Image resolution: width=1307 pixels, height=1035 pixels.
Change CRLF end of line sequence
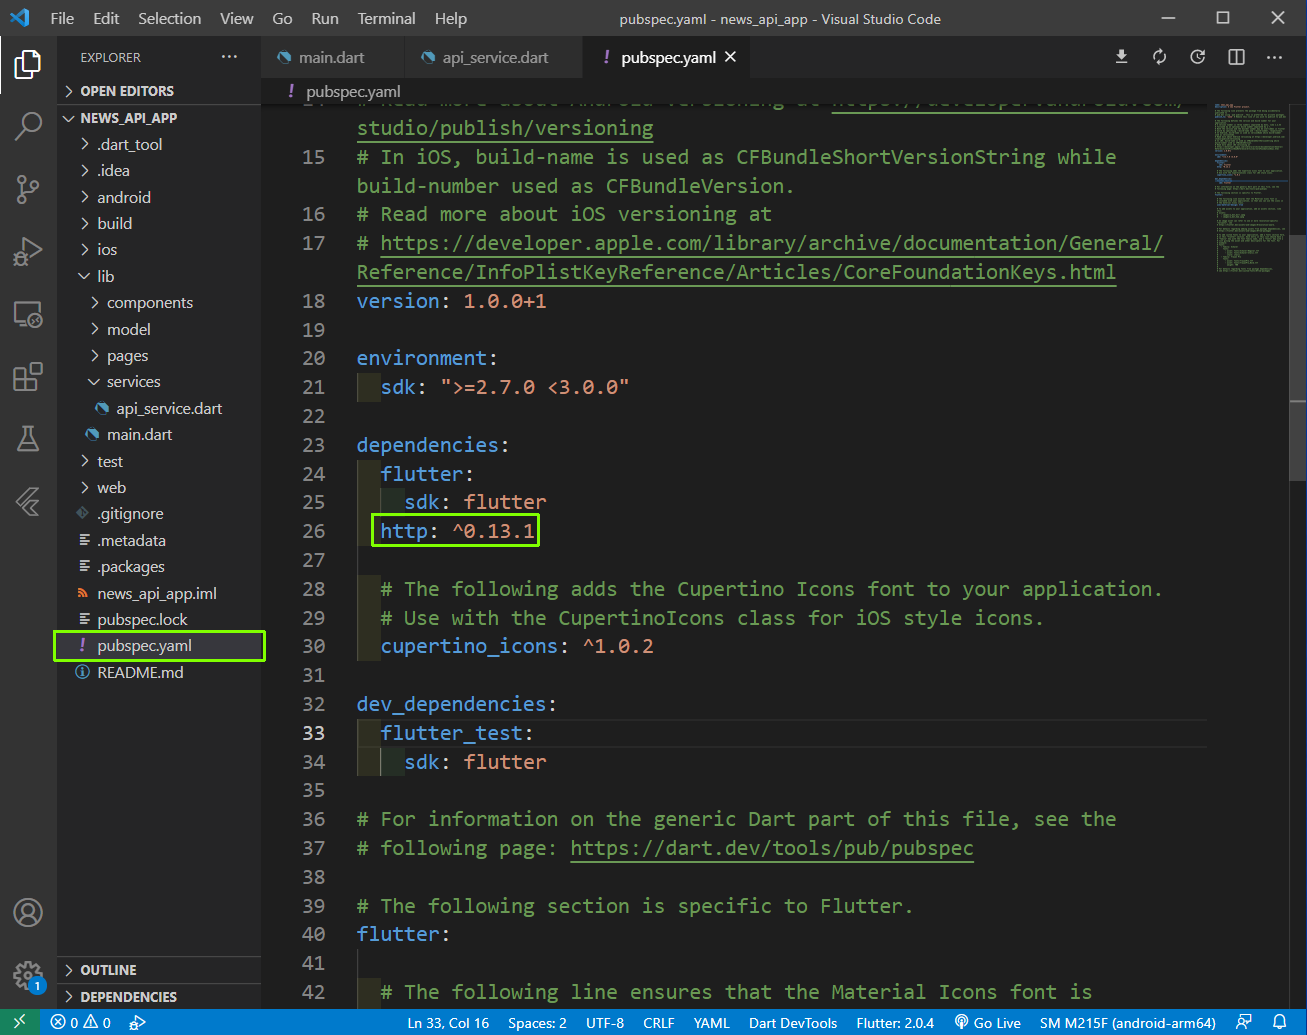pyautogui.click(x=659, y=1022)
